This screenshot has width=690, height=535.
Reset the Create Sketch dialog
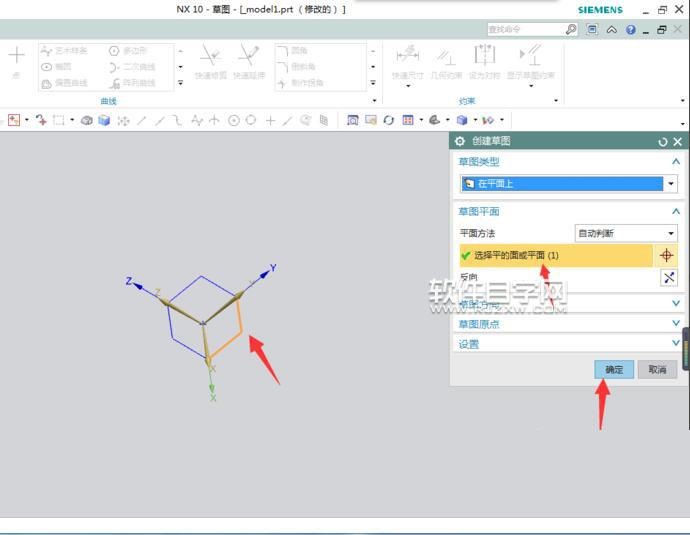coord(662,142)
